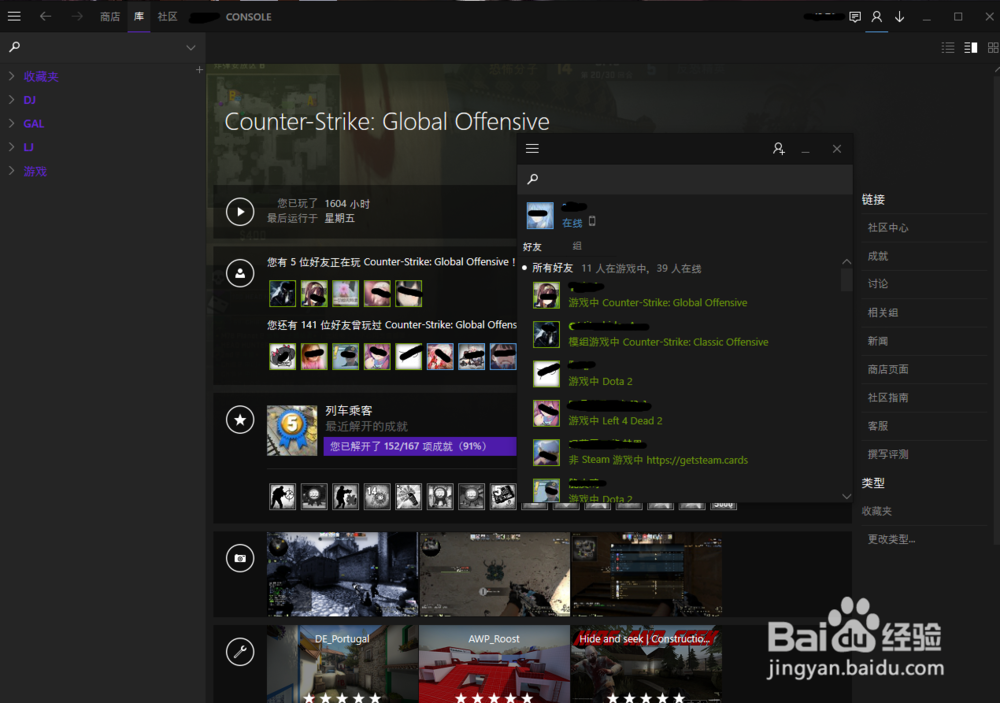Open the CONSOLE tab

(x=248, y=17)
